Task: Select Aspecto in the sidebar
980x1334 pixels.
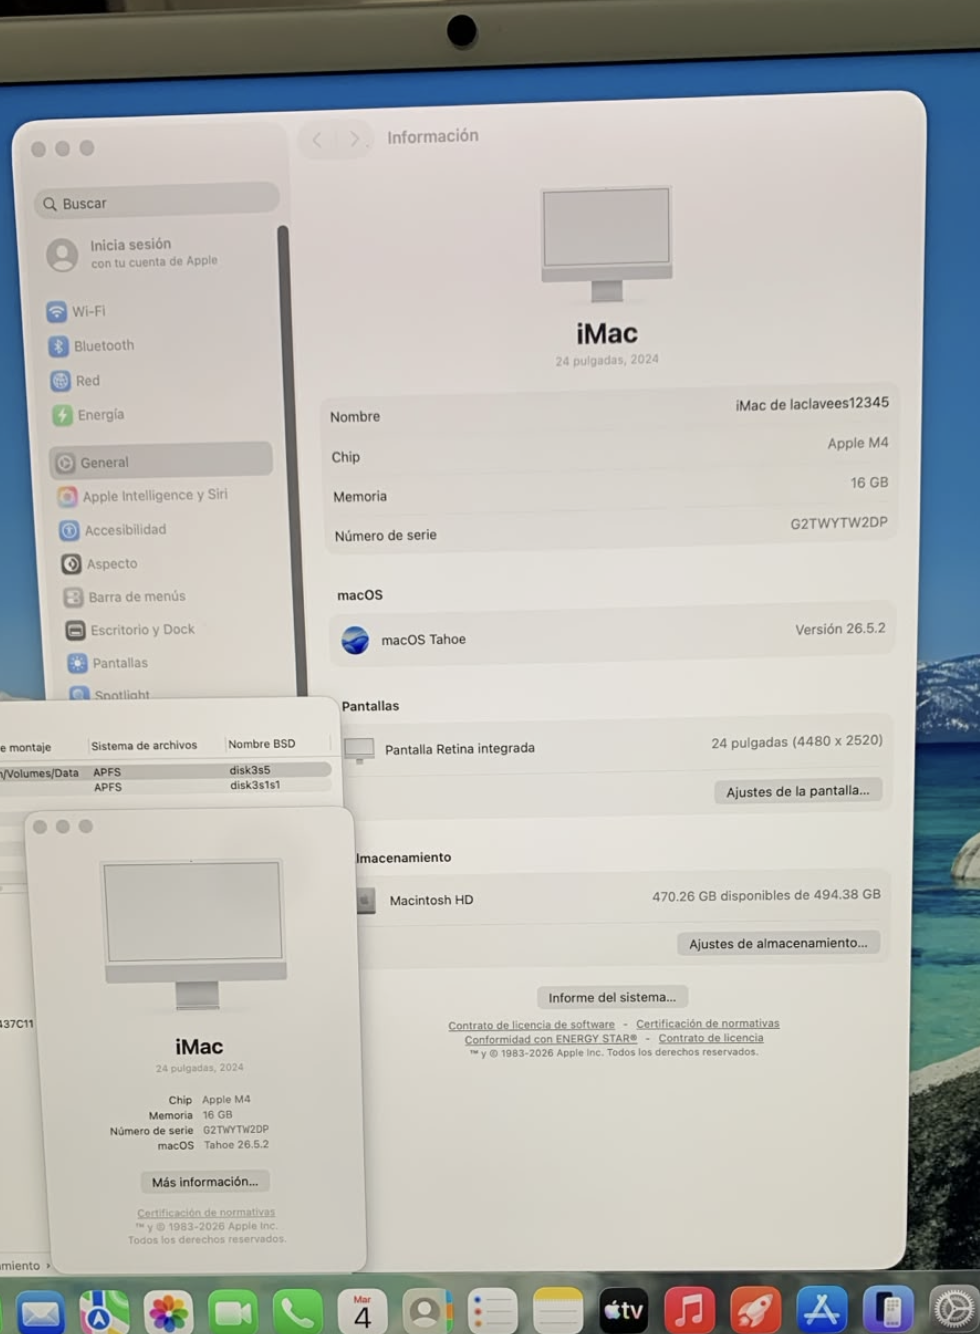Action: coord(100,563)
